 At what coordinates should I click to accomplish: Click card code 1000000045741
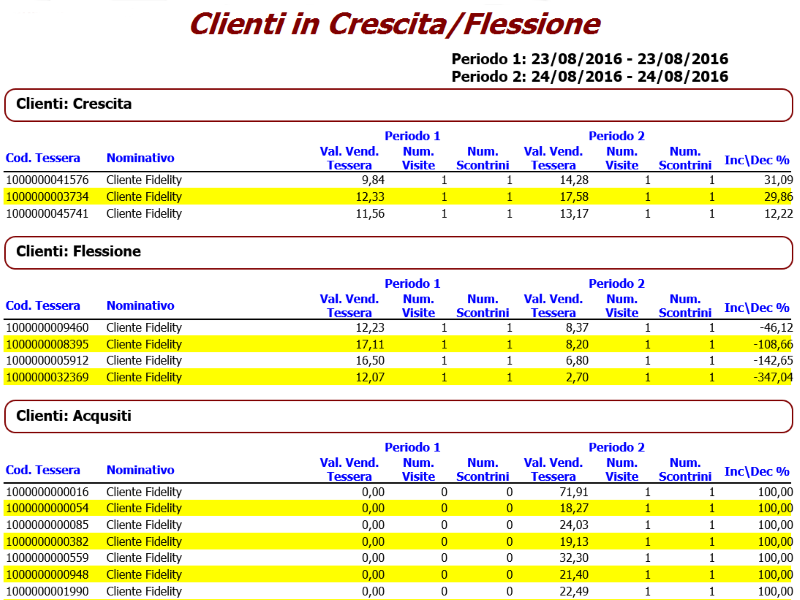click(x=47, y=213)
